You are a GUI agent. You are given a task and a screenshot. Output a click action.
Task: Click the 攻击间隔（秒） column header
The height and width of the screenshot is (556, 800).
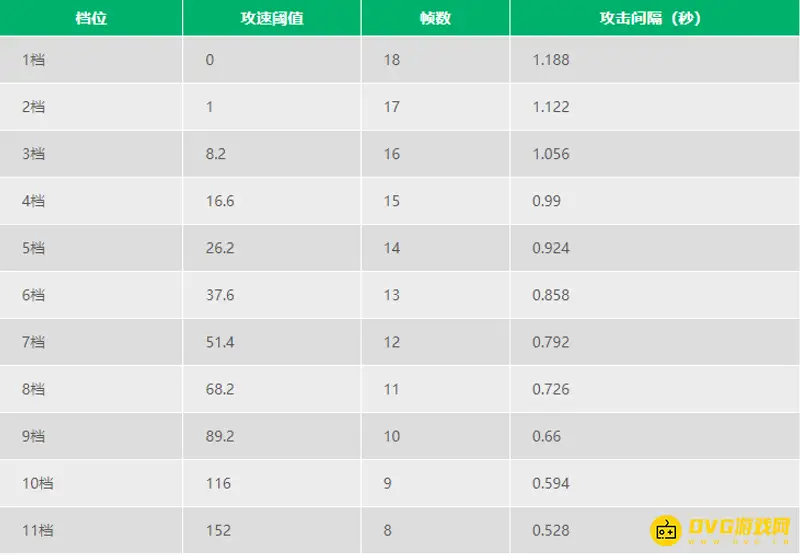[654, 18]
